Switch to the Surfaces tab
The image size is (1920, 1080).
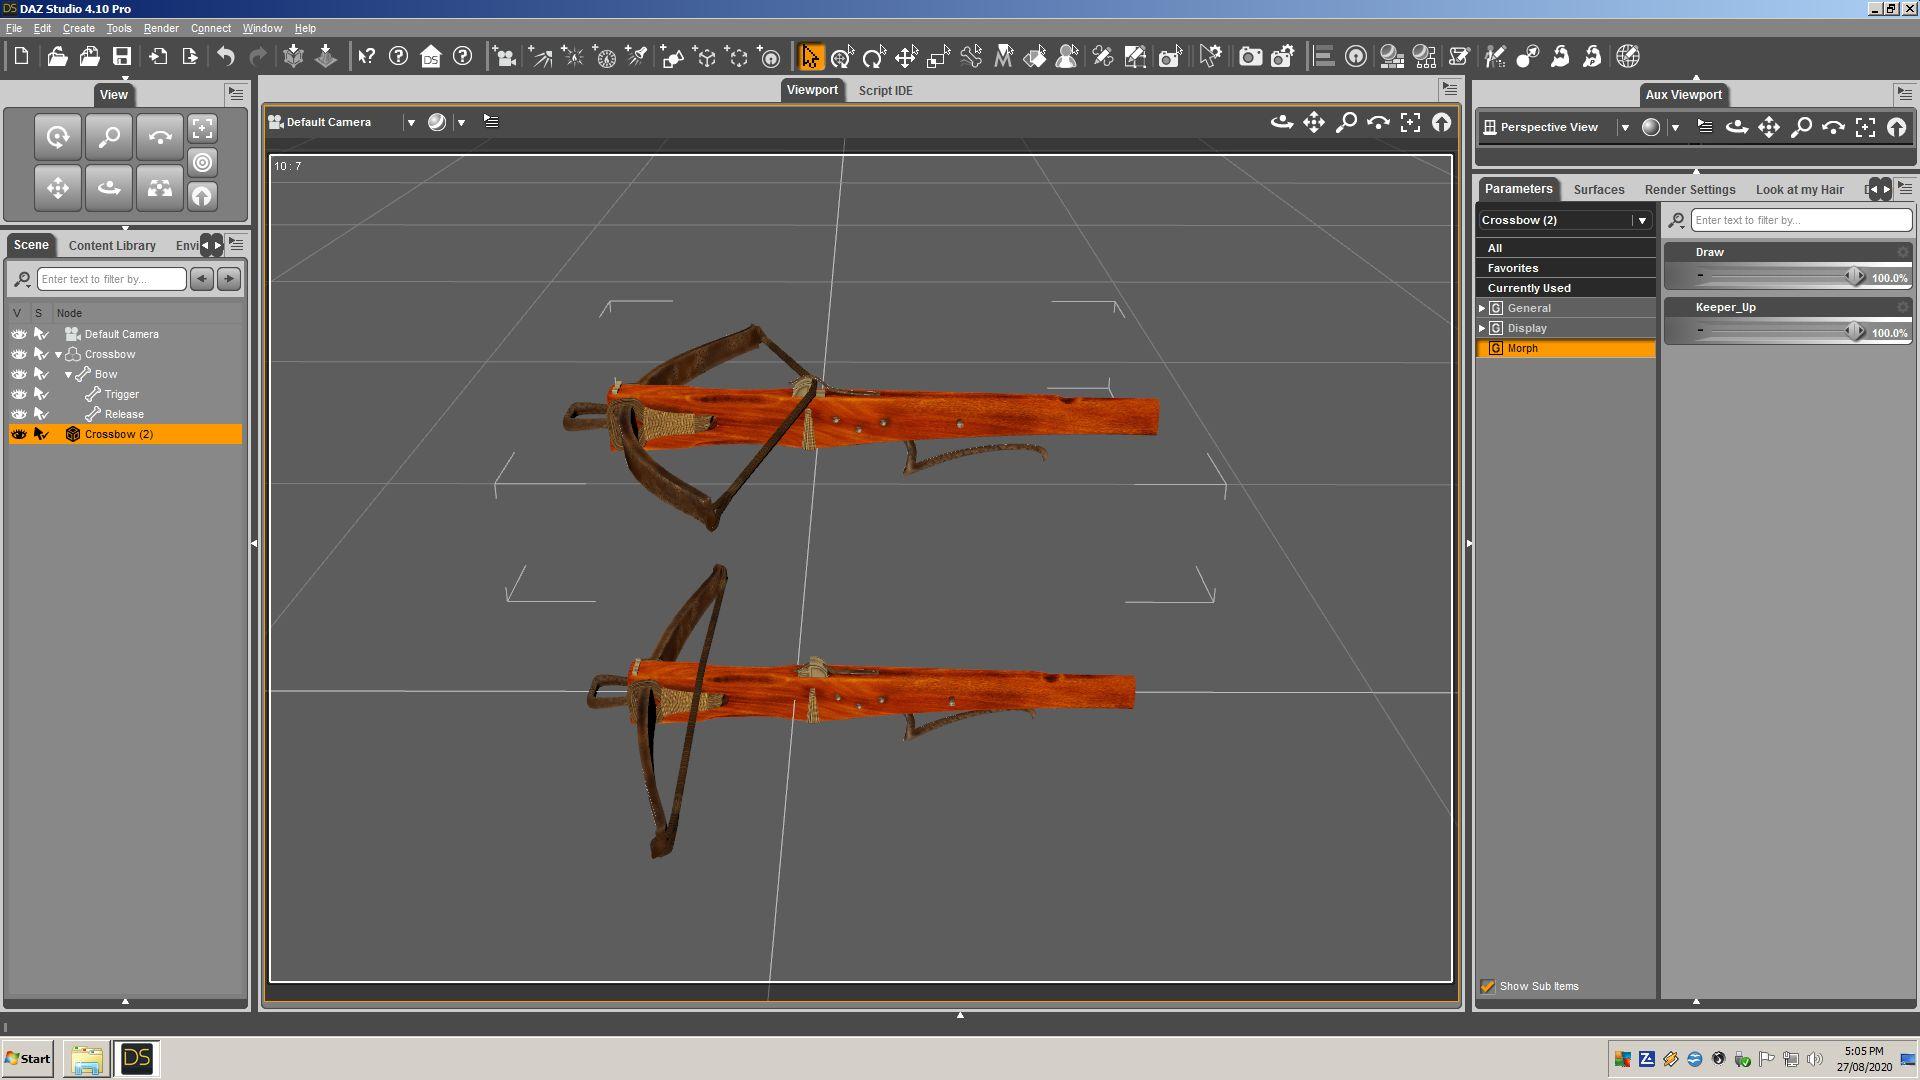click(x=1598, y=189)
